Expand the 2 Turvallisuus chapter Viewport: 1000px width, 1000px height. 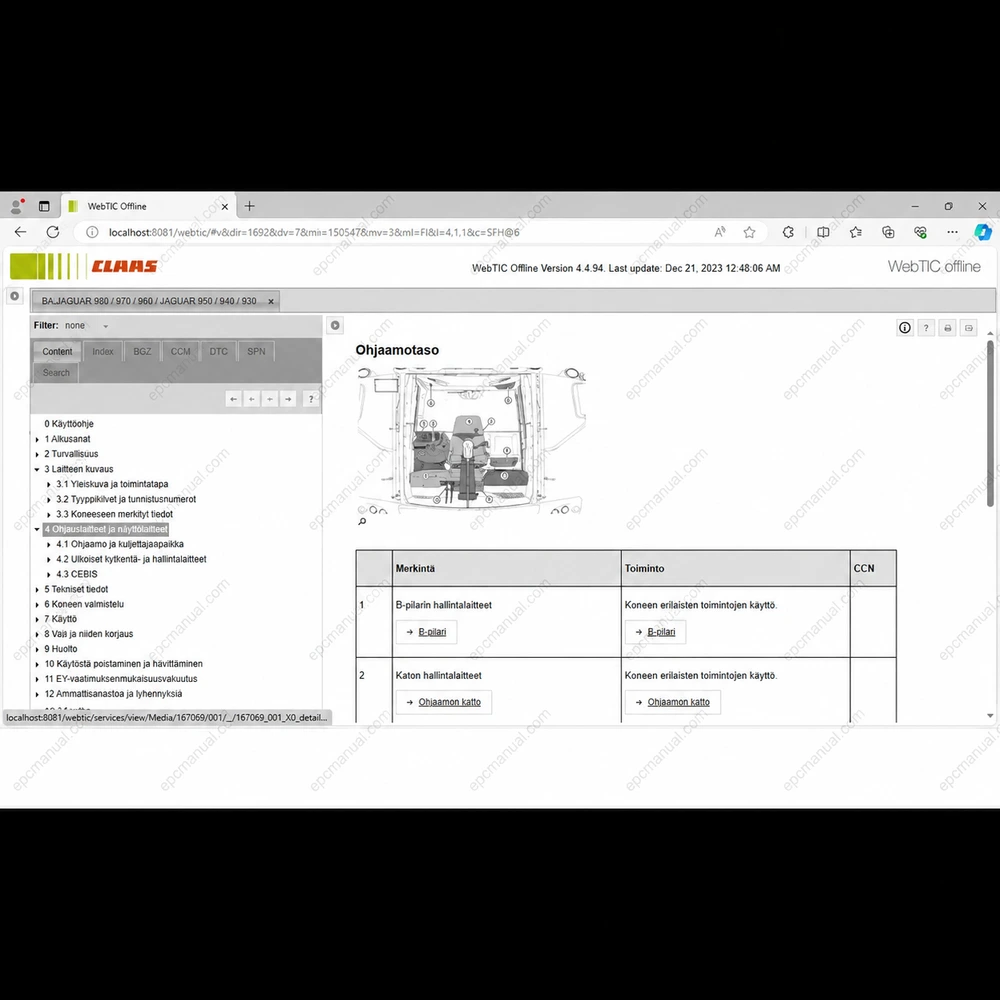click(37, 455)
